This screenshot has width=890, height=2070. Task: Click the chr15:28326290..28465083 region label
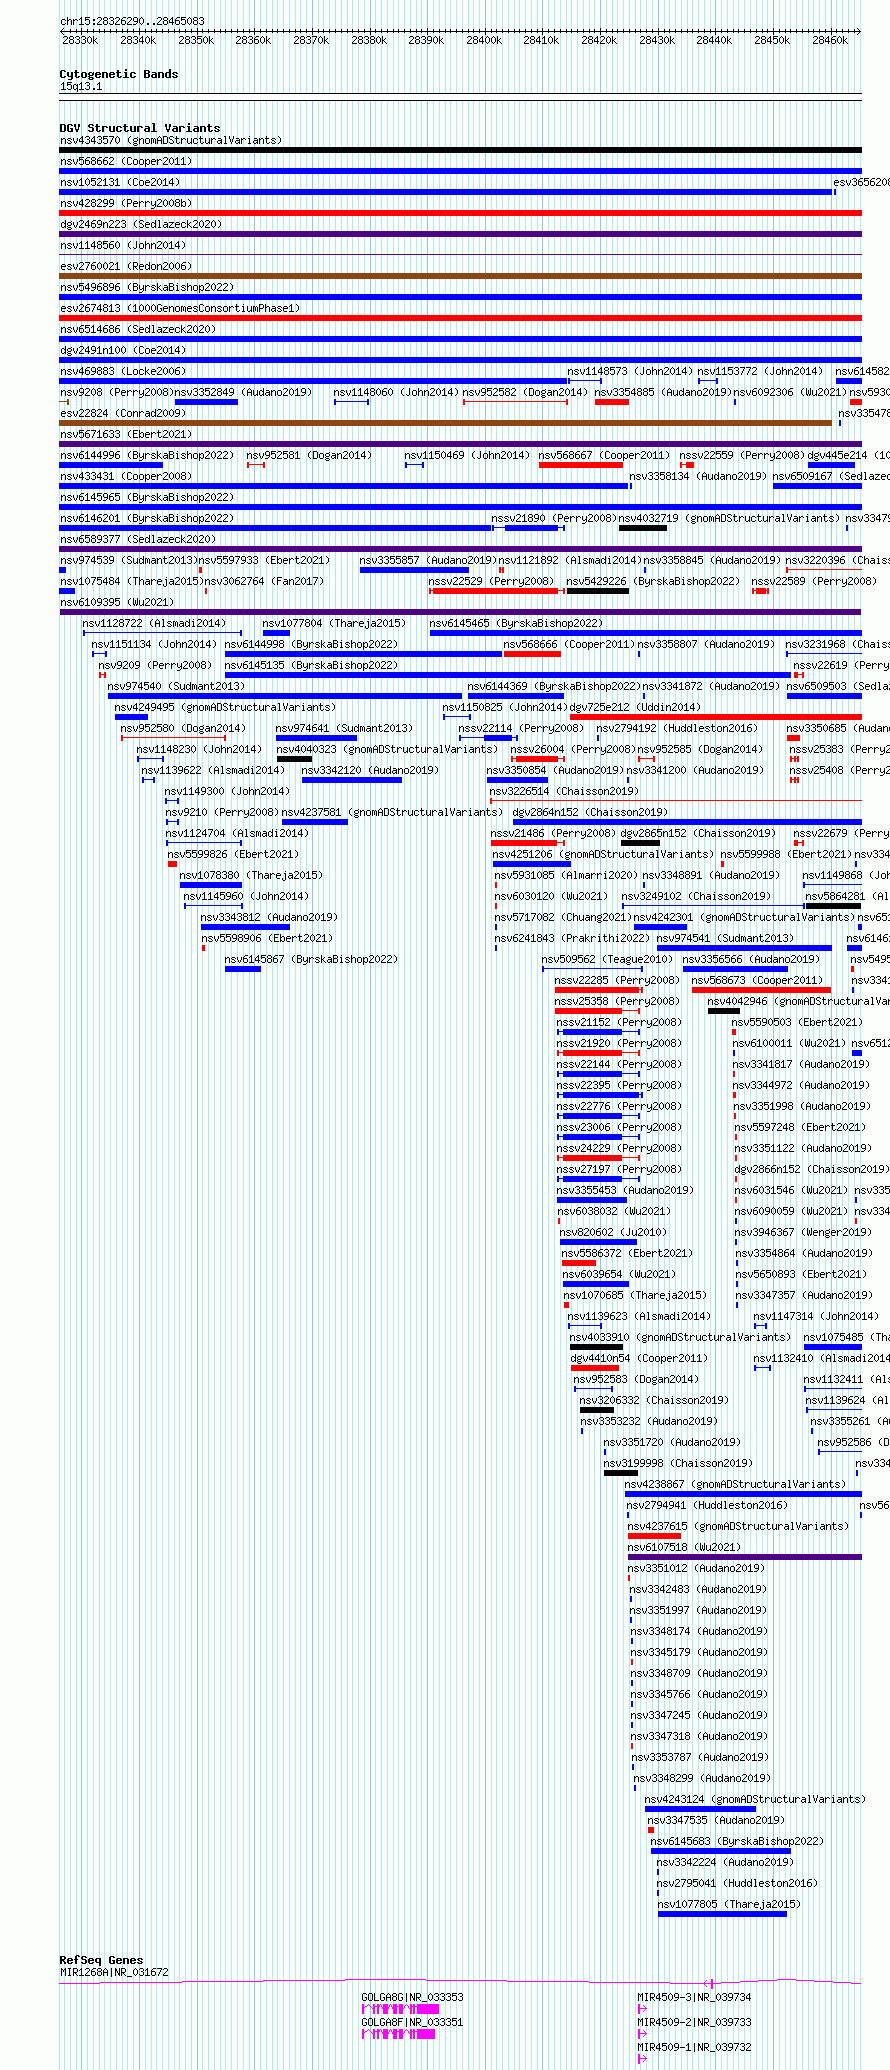[132, 21]
